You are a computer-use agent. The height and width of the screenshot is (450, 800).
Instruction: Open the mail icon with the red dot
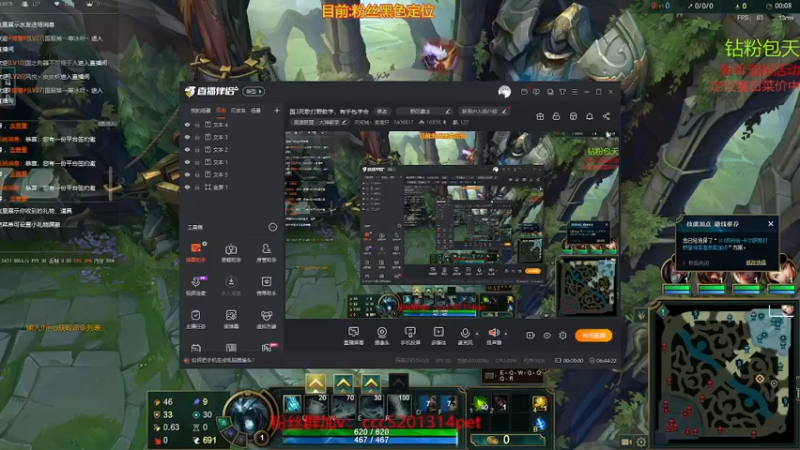click(x=524, y=92)
